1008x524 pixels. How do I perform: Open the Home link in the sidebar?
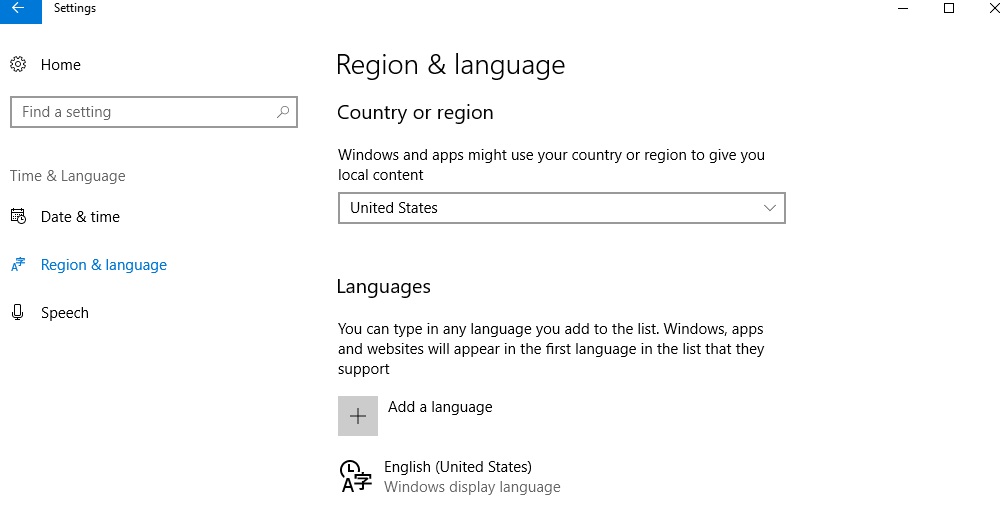[61, 65]
